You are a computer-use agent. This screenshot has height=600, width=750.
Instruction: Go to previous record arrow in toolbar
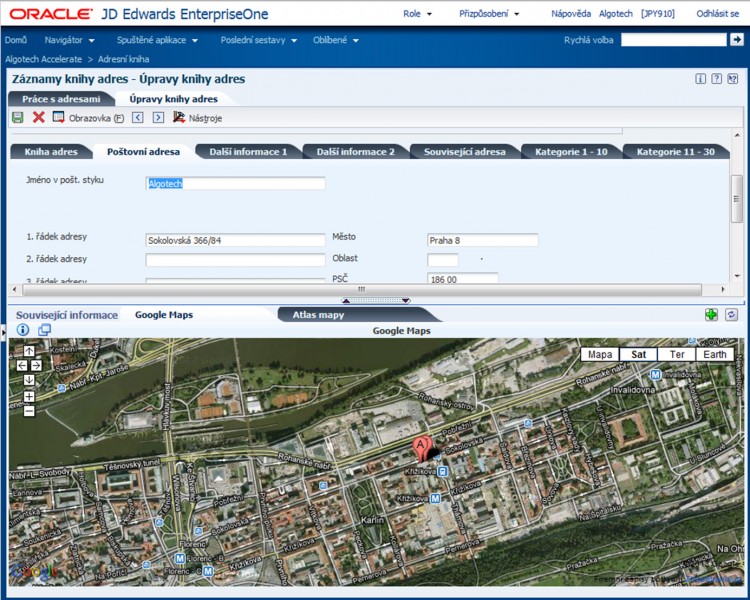pos(138,118)
